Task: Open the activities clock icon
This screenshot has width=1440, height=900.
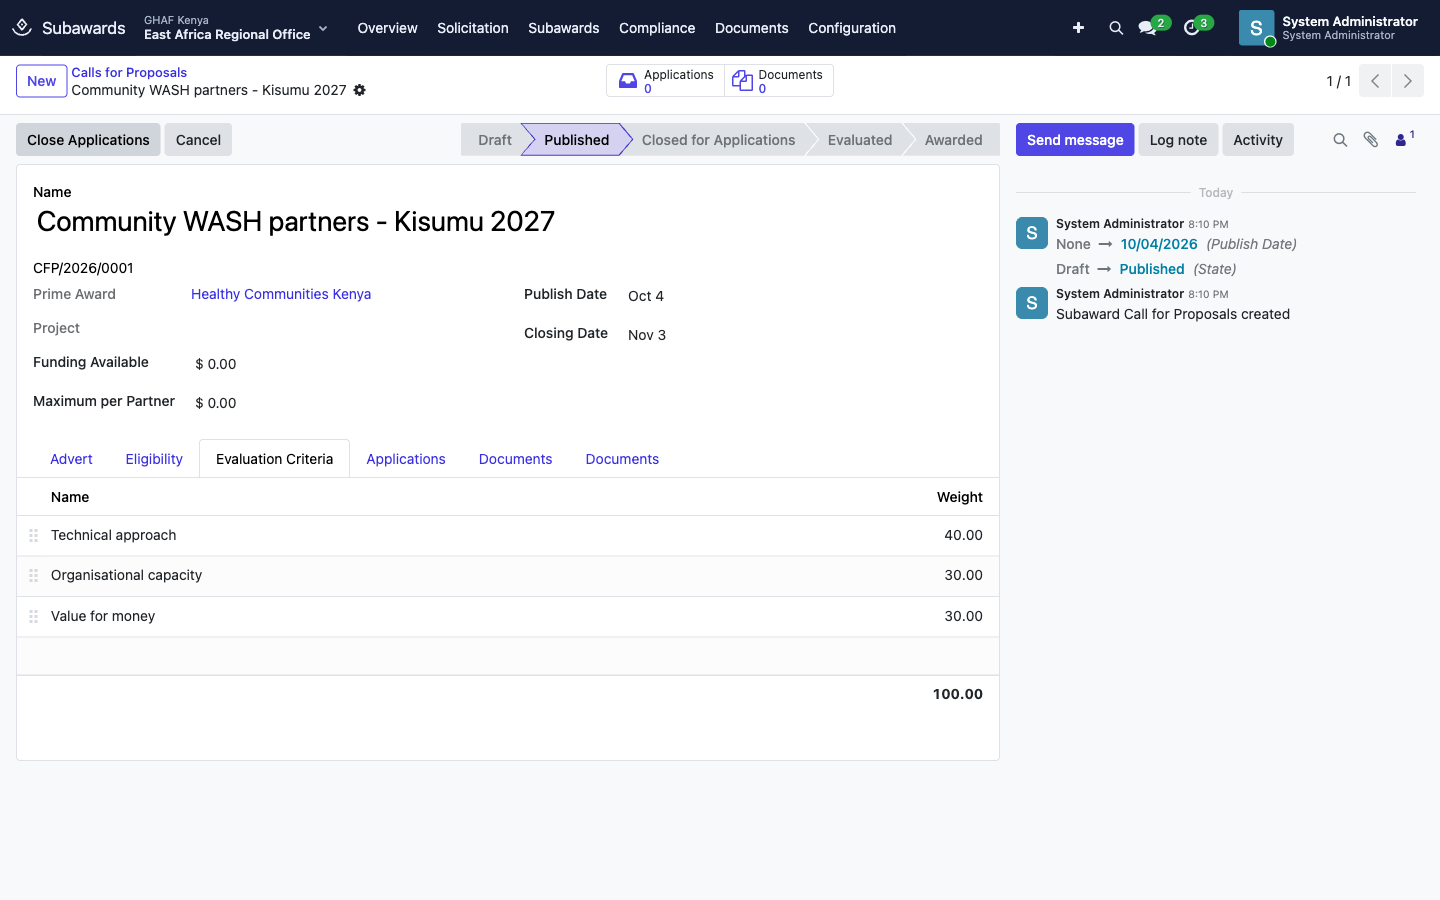Action: [x=1192, y=28]
